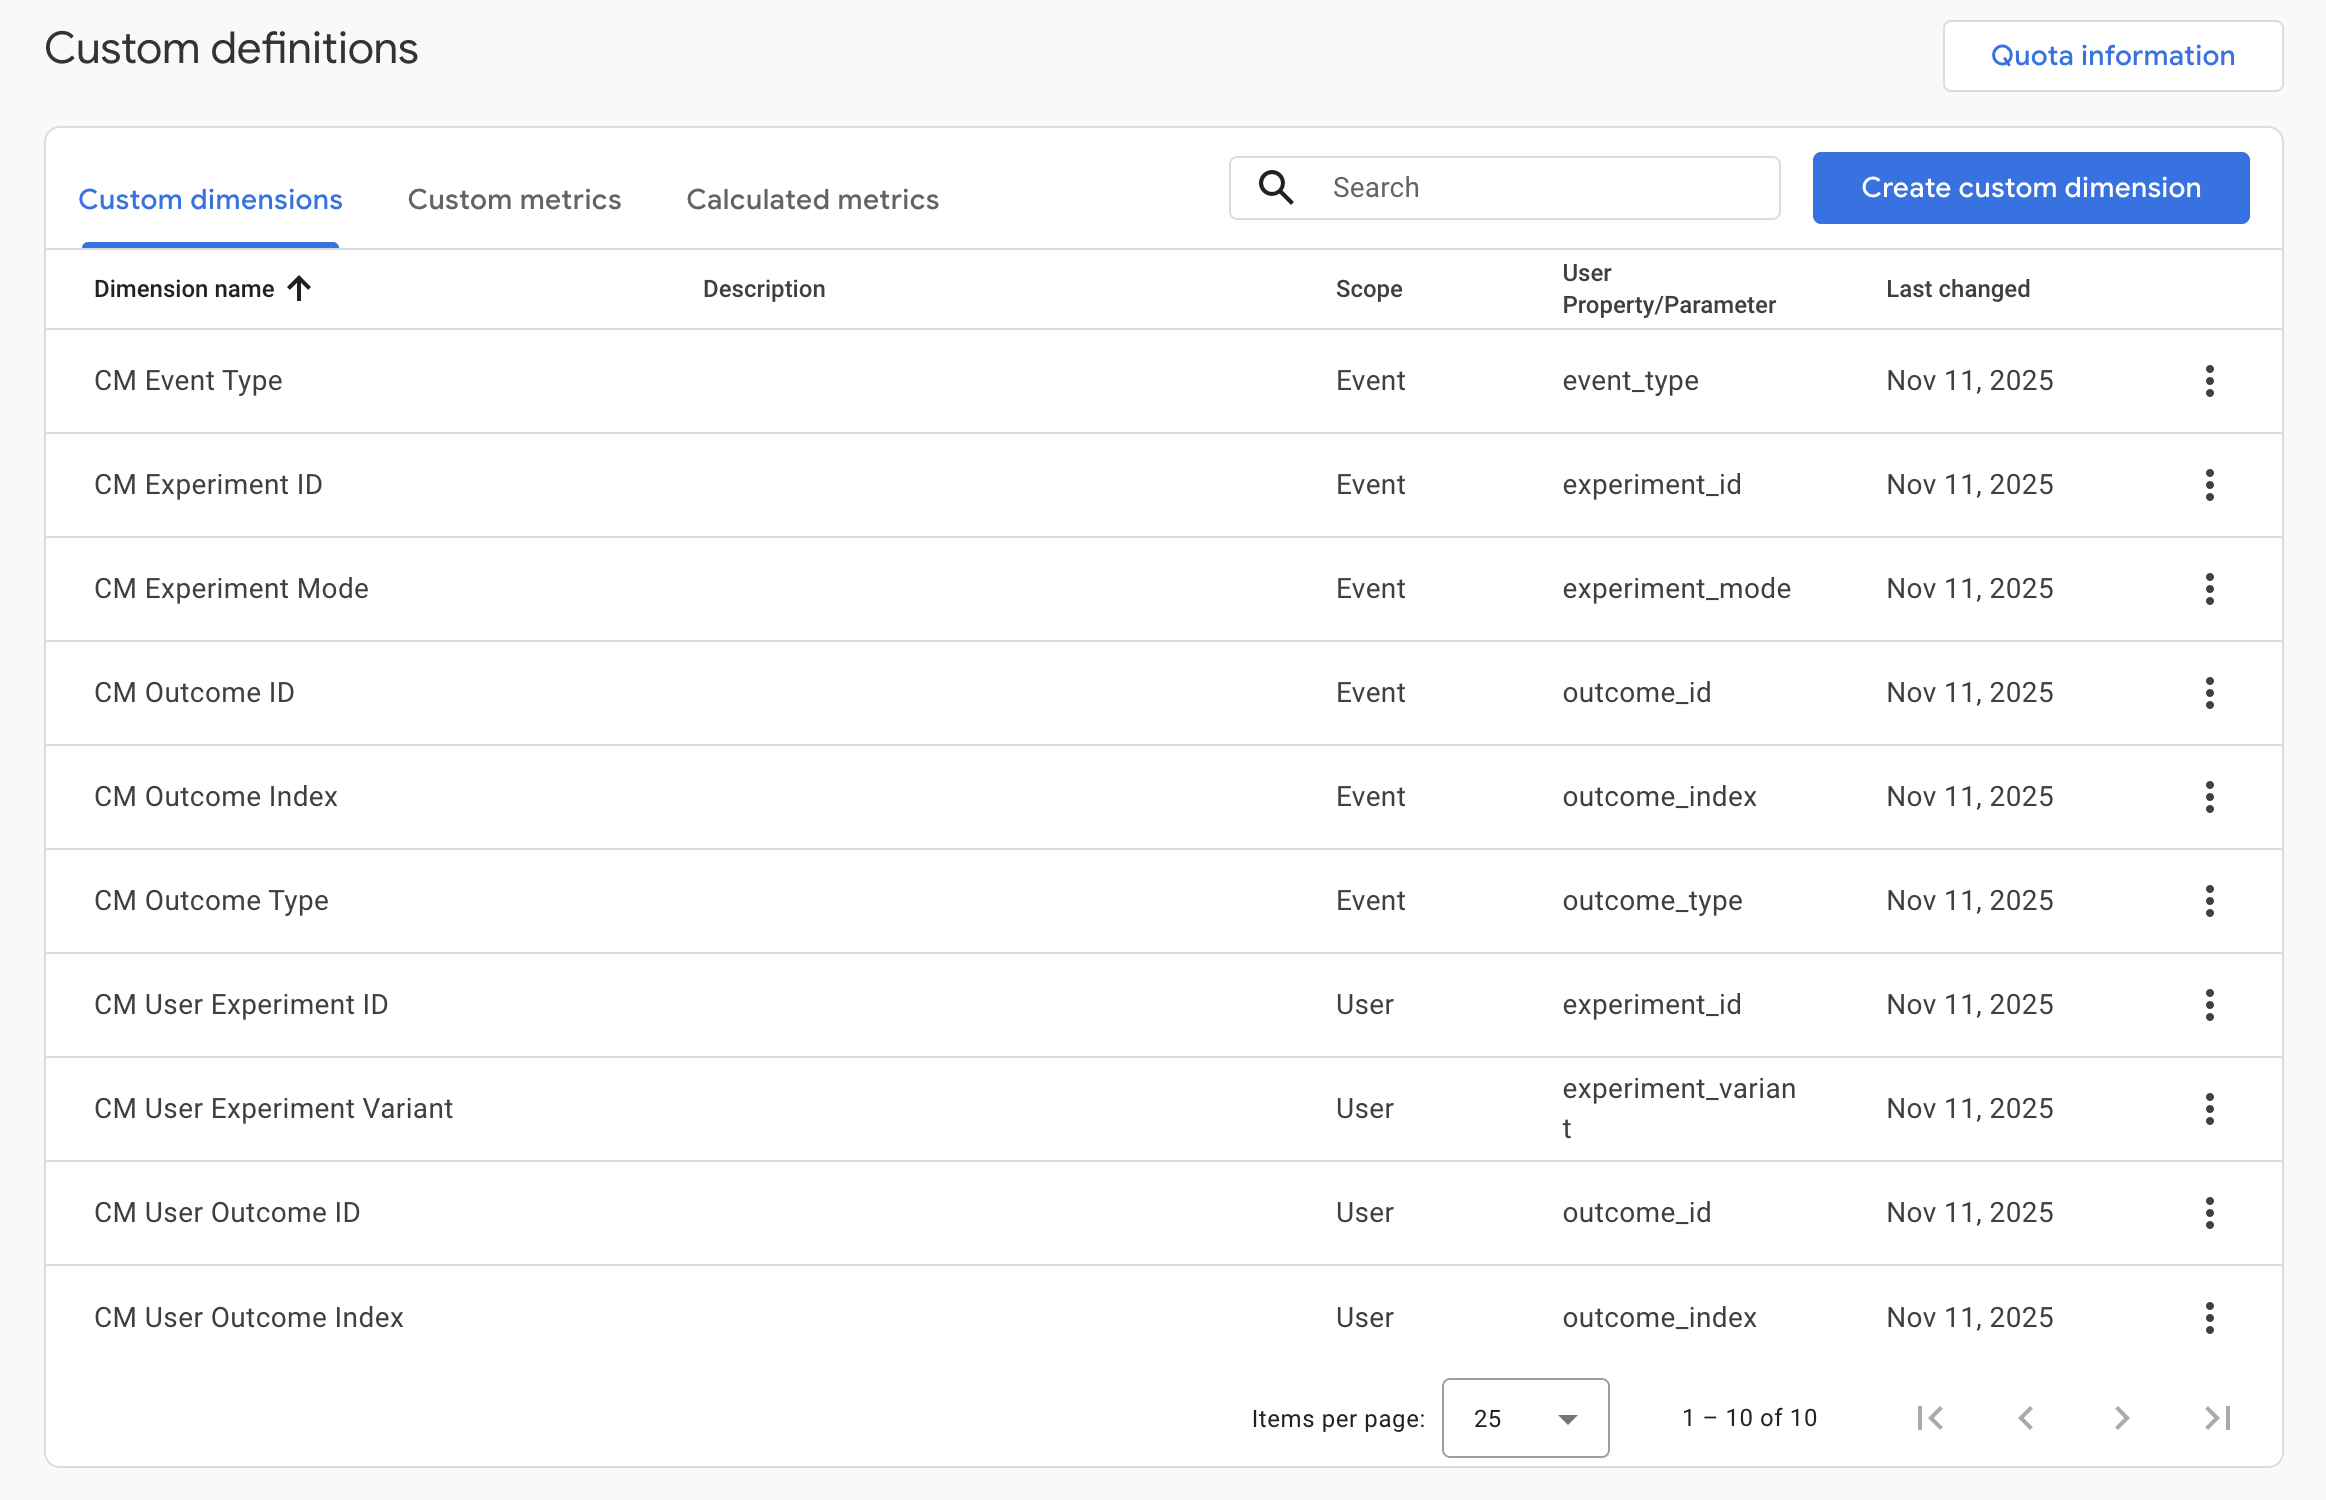Viewport: 2326px width, 1500px height.
Task: Sort by Dimension name column arrow
Action: coord(299,289)
